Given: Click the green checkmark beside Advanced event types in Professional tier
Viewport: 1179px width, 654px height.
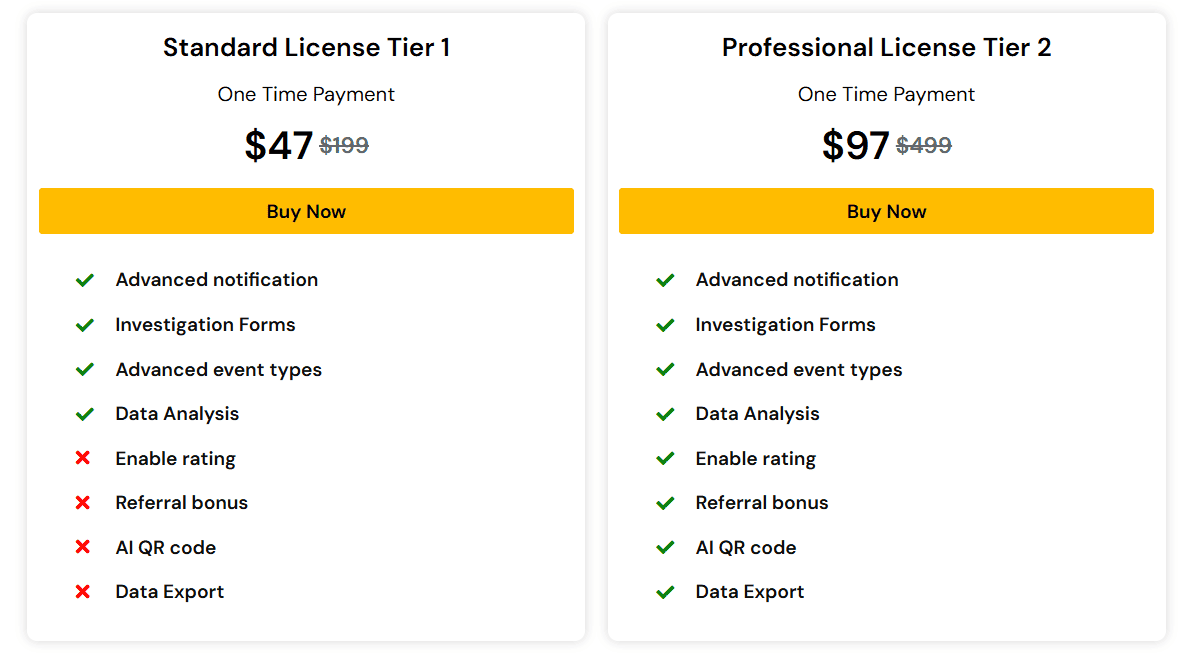Looking at the screenshot, I should click(x=665, y=369).
